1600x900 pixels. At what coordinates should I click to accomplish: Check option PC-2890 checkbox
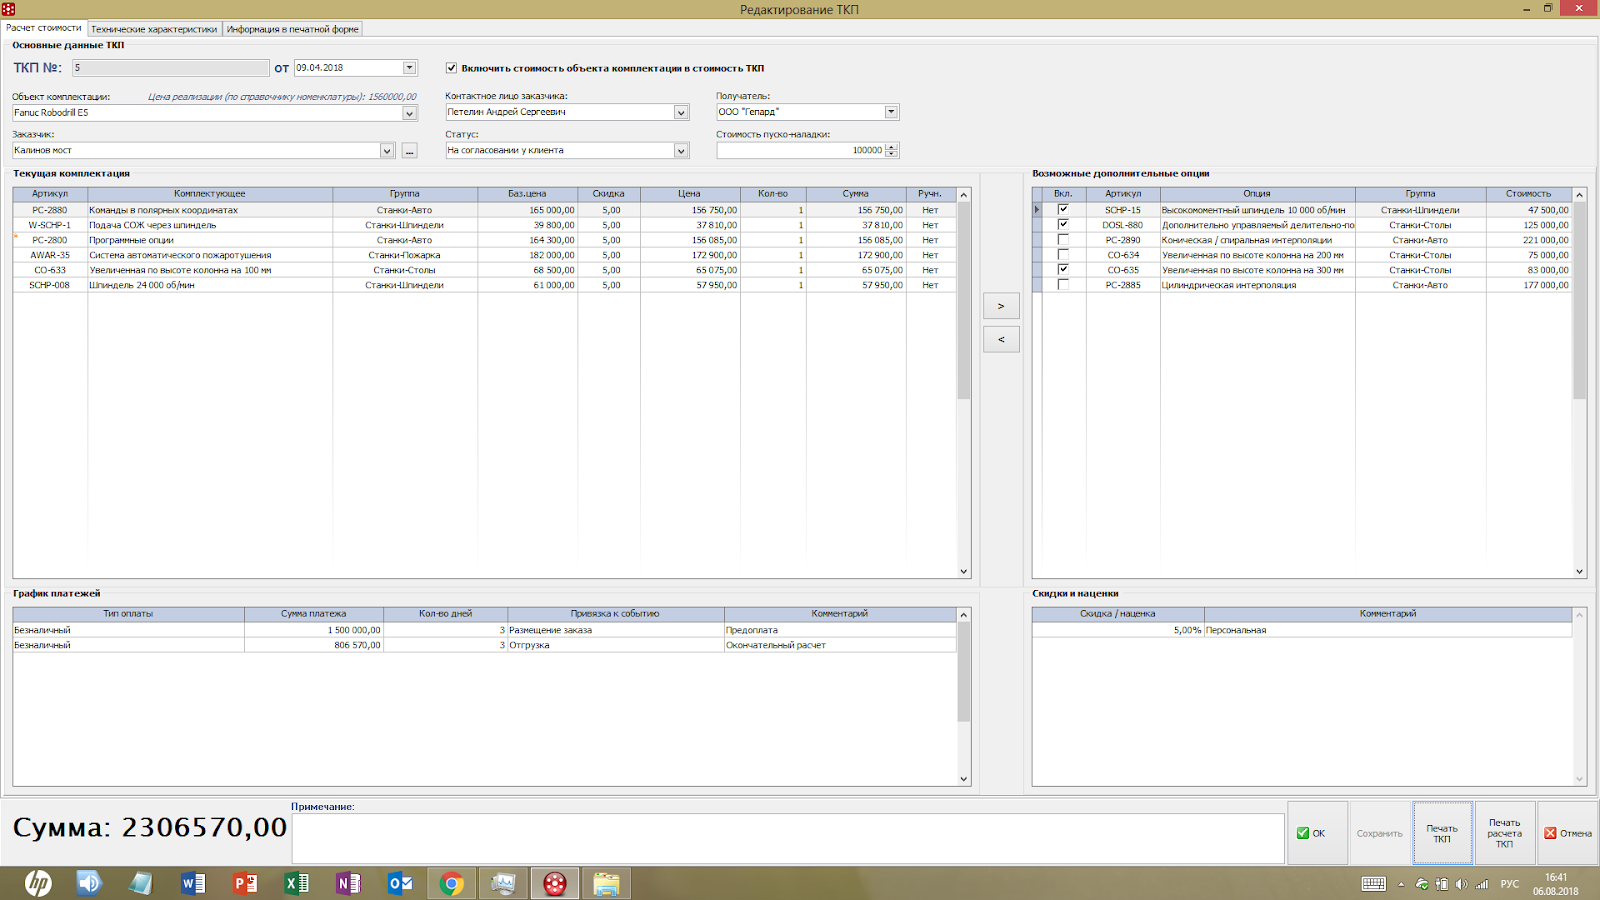pyautogui.click(x=1063, y=240)
